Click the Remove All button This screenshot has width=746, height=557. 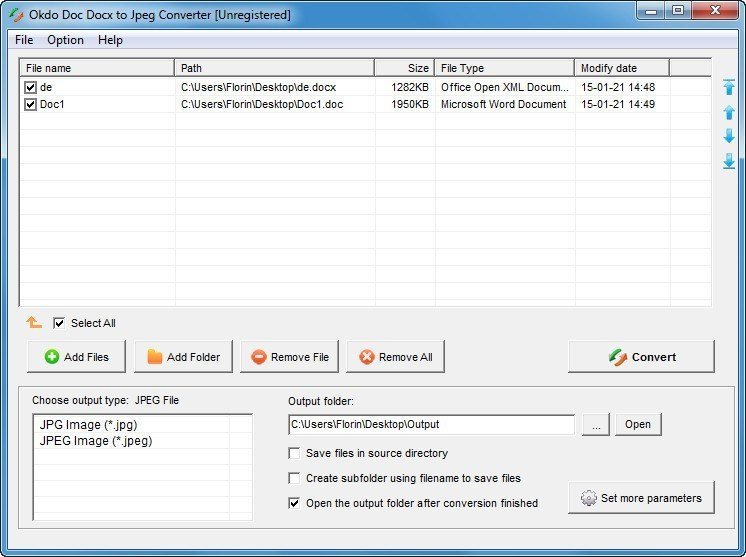pos(396,357)
